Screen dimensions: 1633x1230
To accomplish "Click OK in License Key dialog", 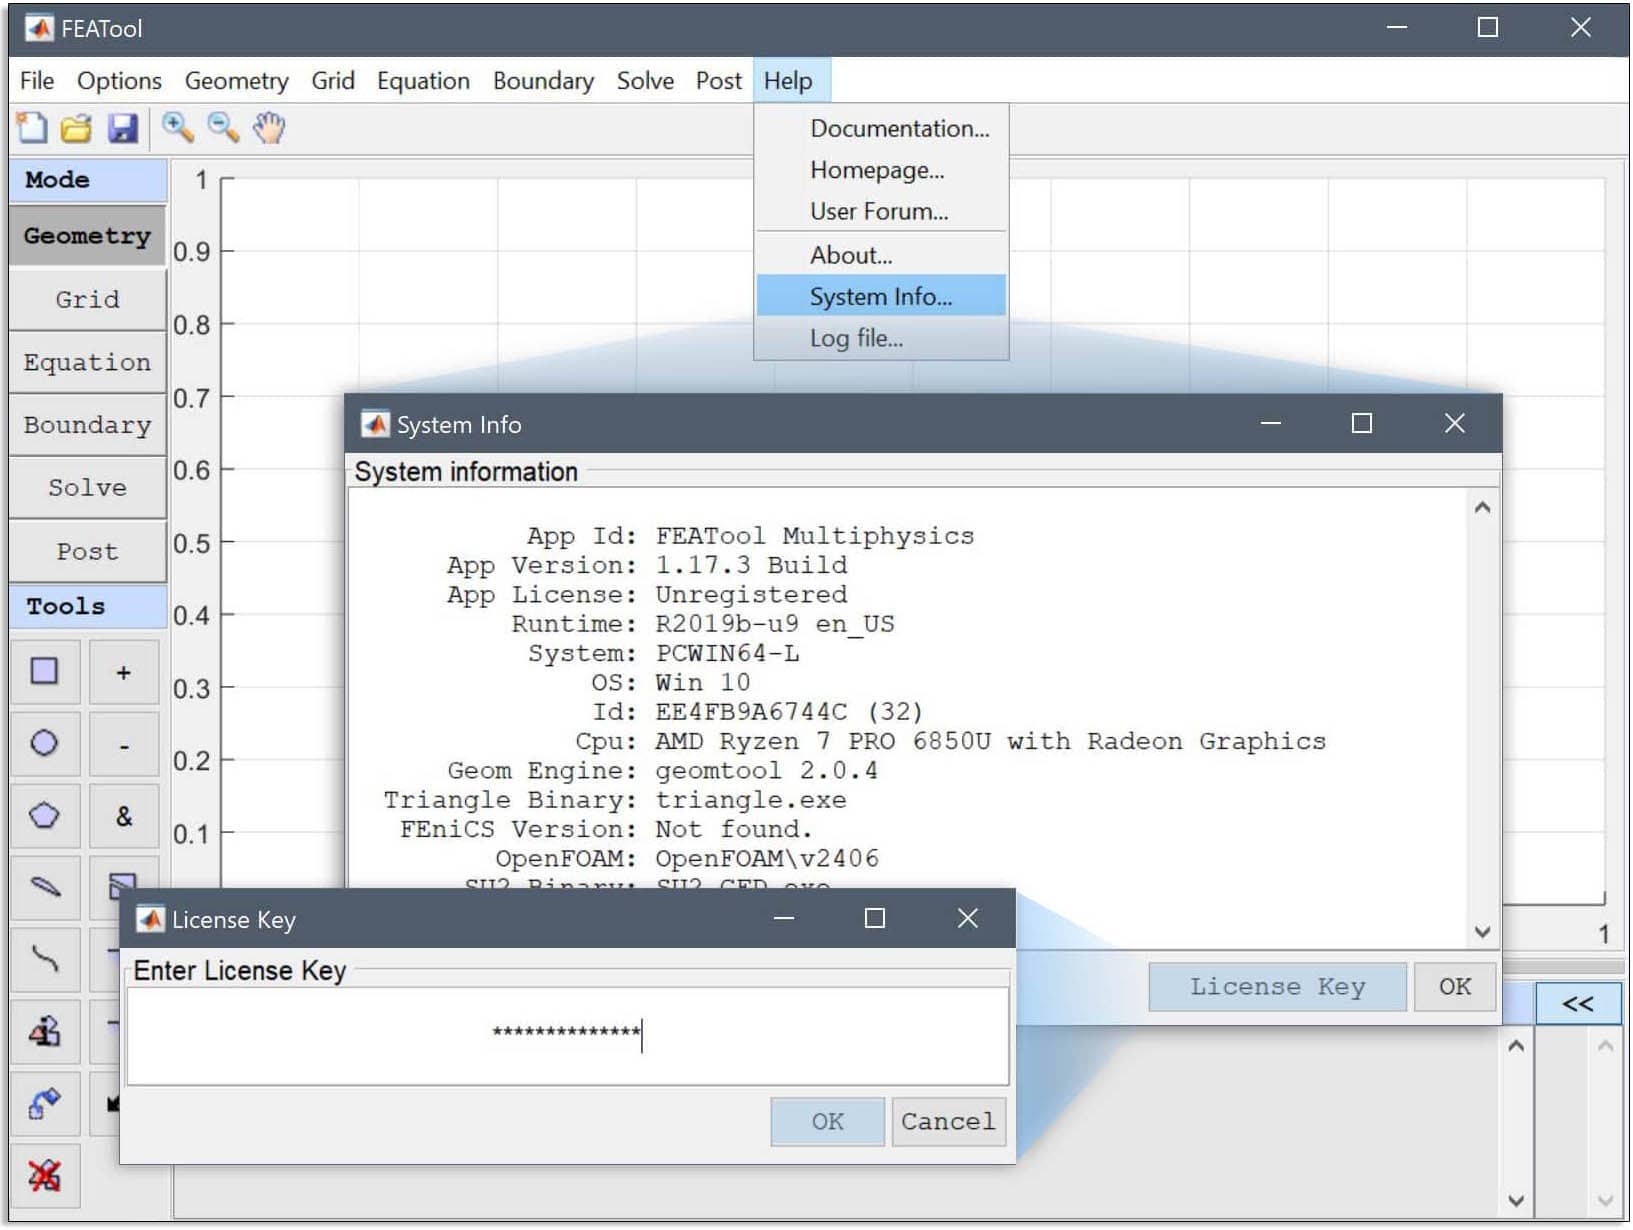I will coord(828,1122).
